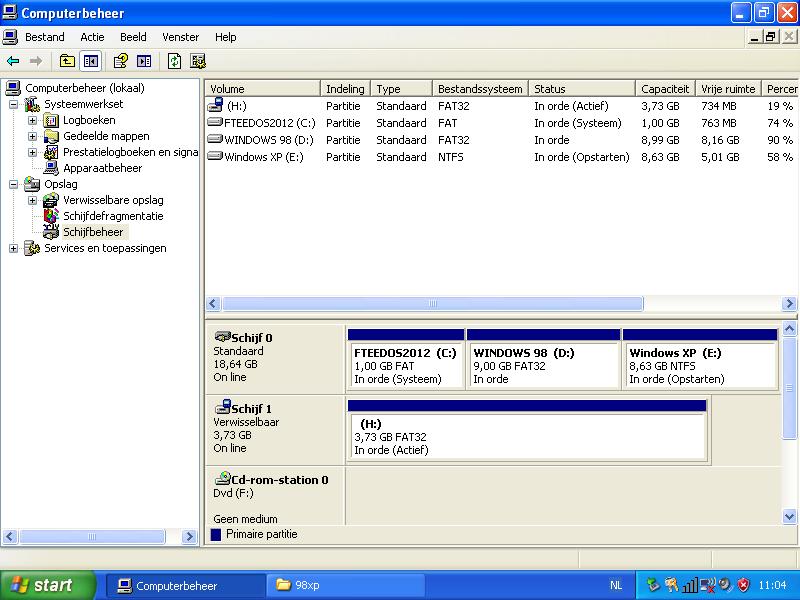Click the Schijf 0 disk icon
The height and width of the screenshot is (600, 800).
point(222,337)
